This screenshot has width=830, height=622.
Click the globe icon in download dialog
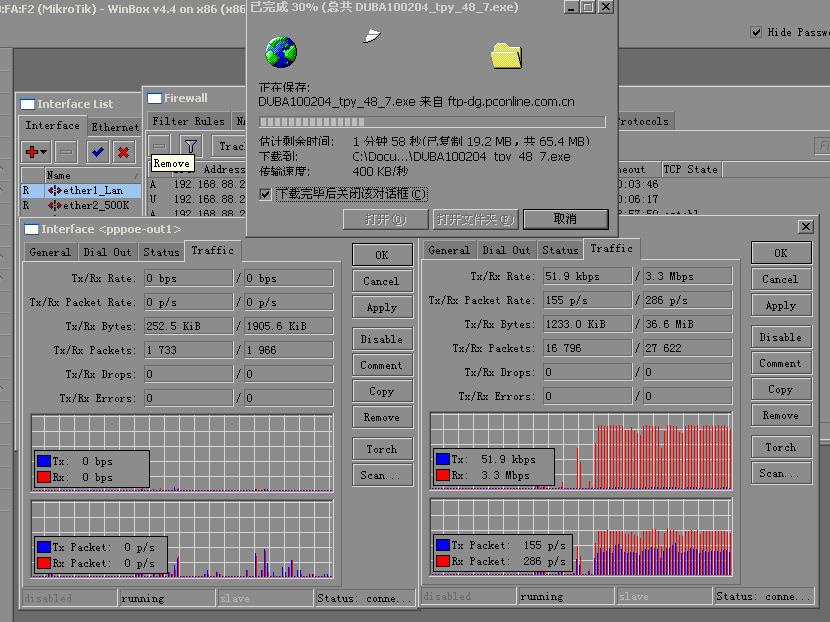pos(281,52)
